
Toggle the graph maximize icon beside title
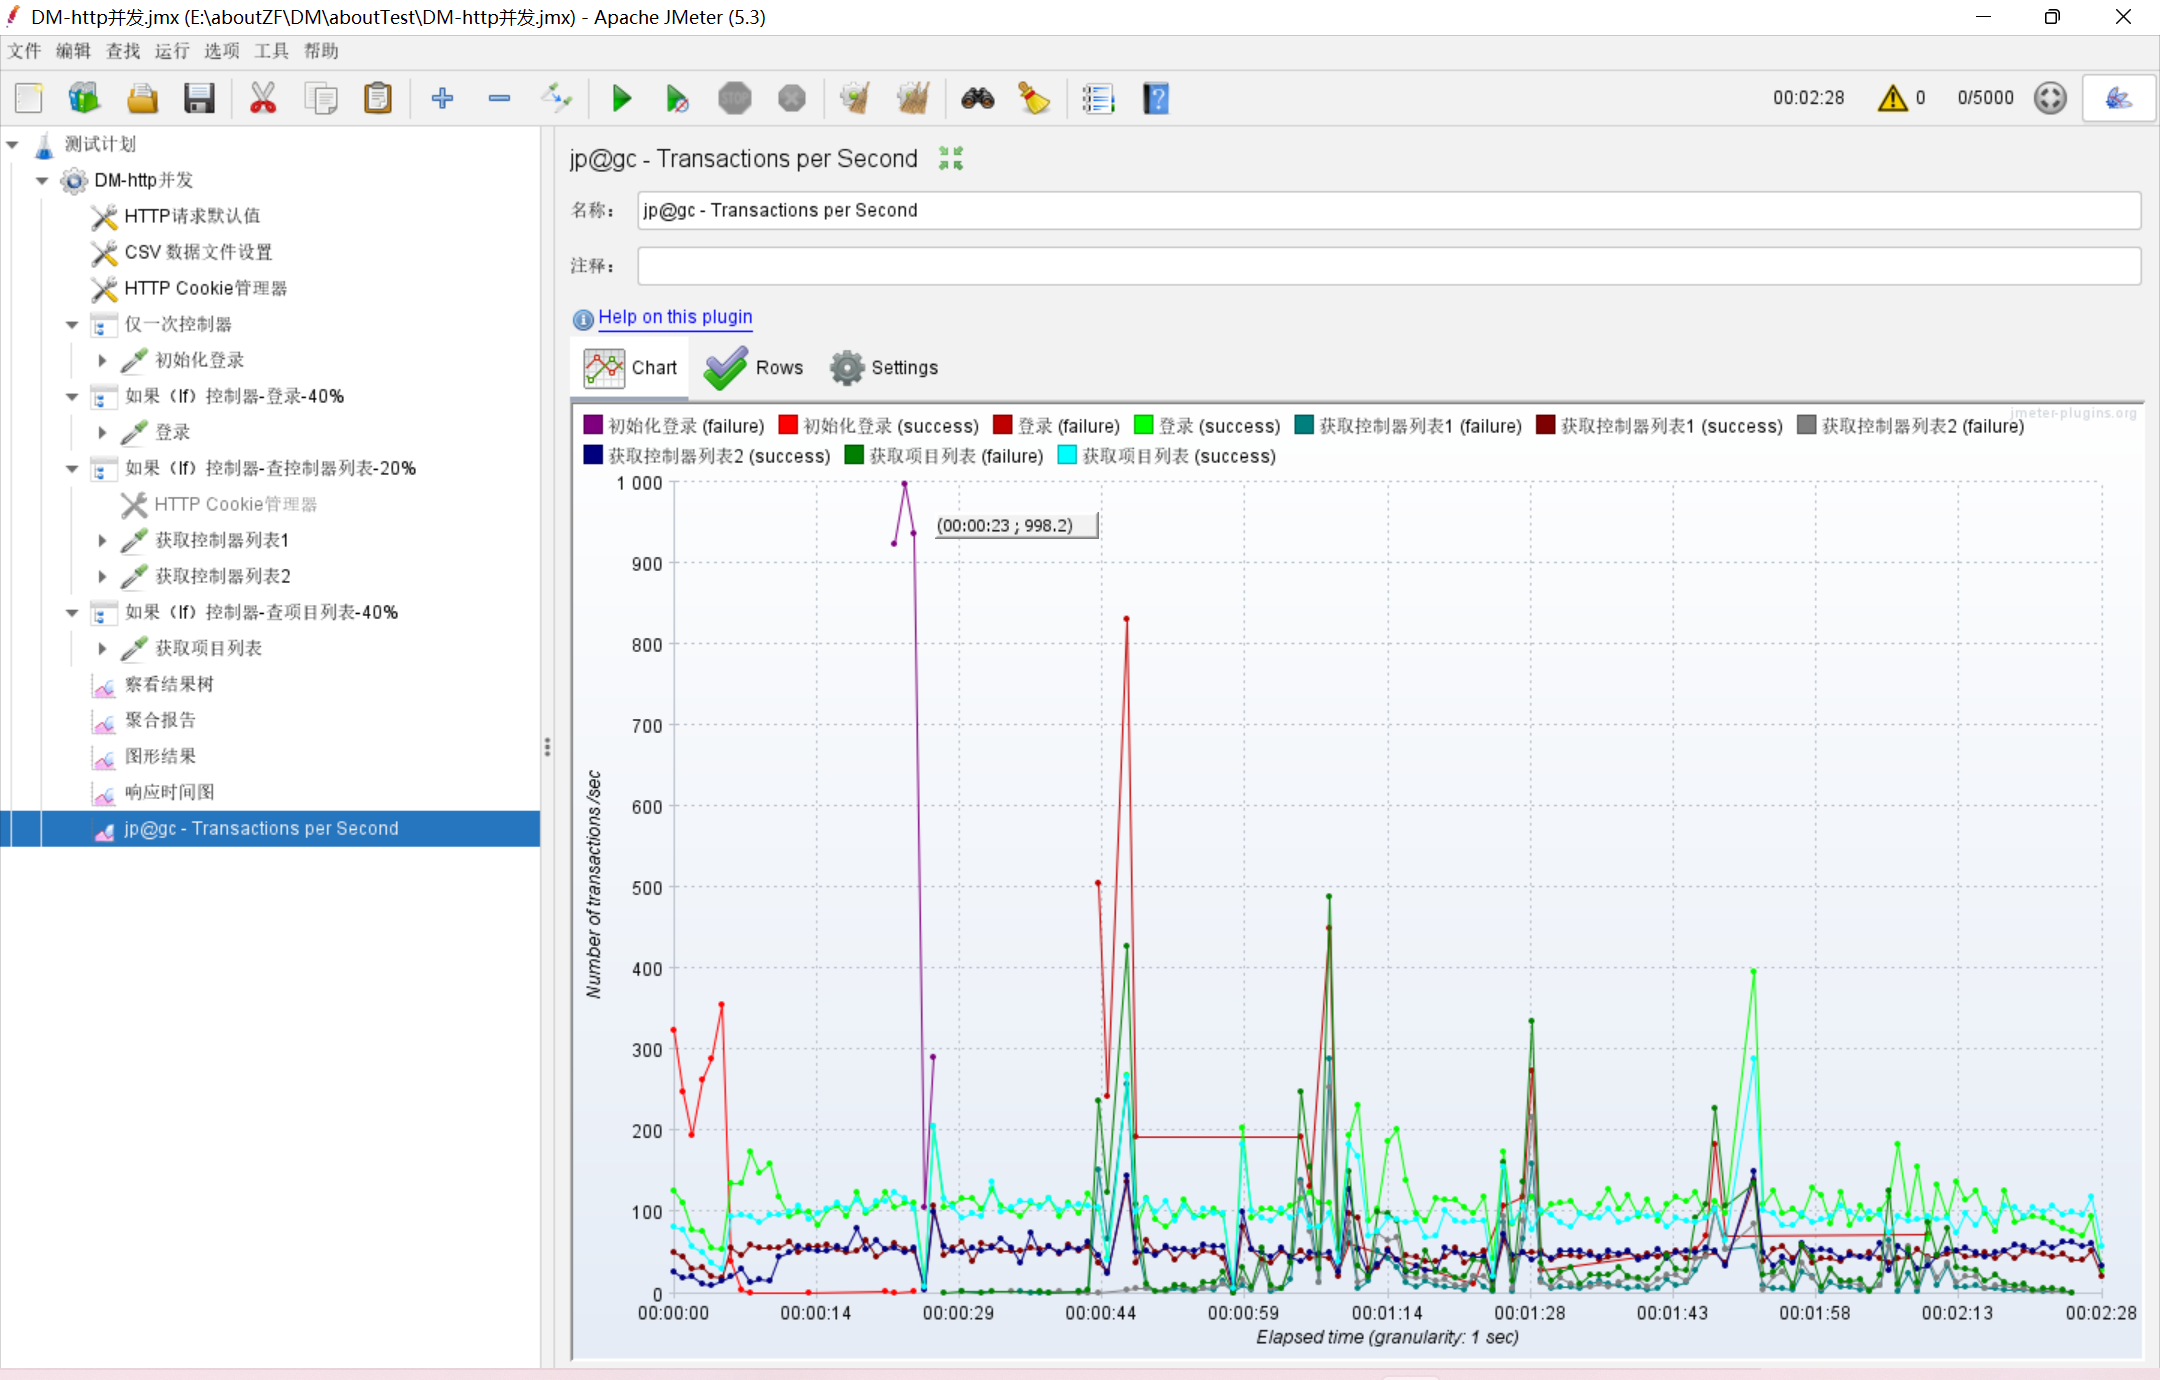click(x=951, y=158)
